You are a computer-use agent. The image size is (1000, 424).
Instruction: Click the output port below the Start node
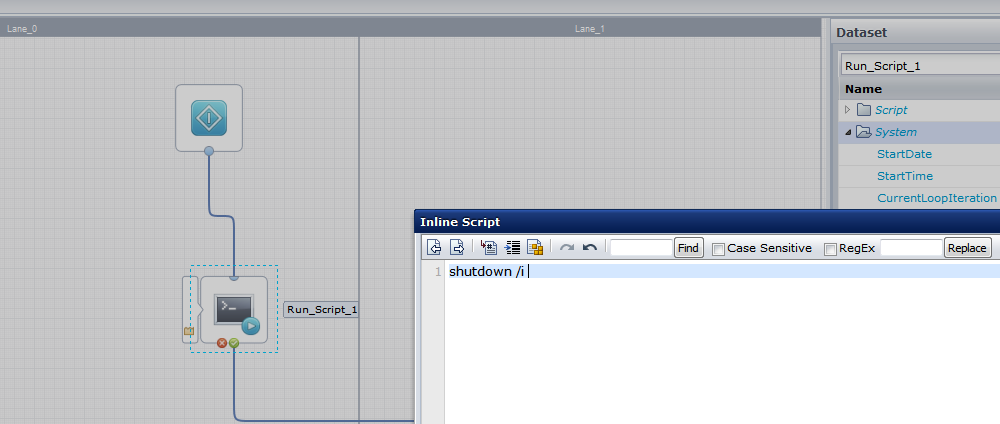tap(209, 151)
